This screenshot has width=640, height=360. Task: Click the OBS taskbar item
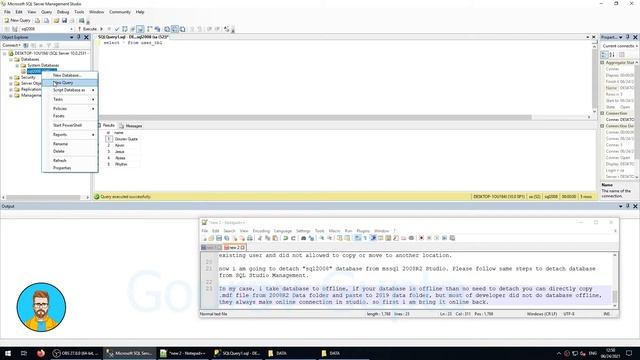pyautogui.click(x=76, y=353)
